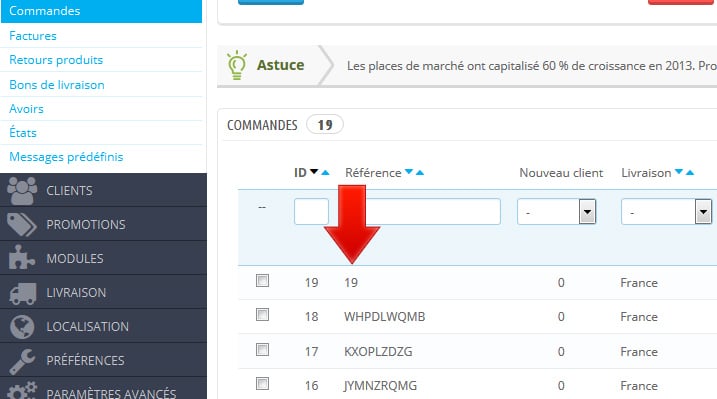Click the Préférences wrench icon
The height and width of the screenshot is (399, 717).
[21, 361]
